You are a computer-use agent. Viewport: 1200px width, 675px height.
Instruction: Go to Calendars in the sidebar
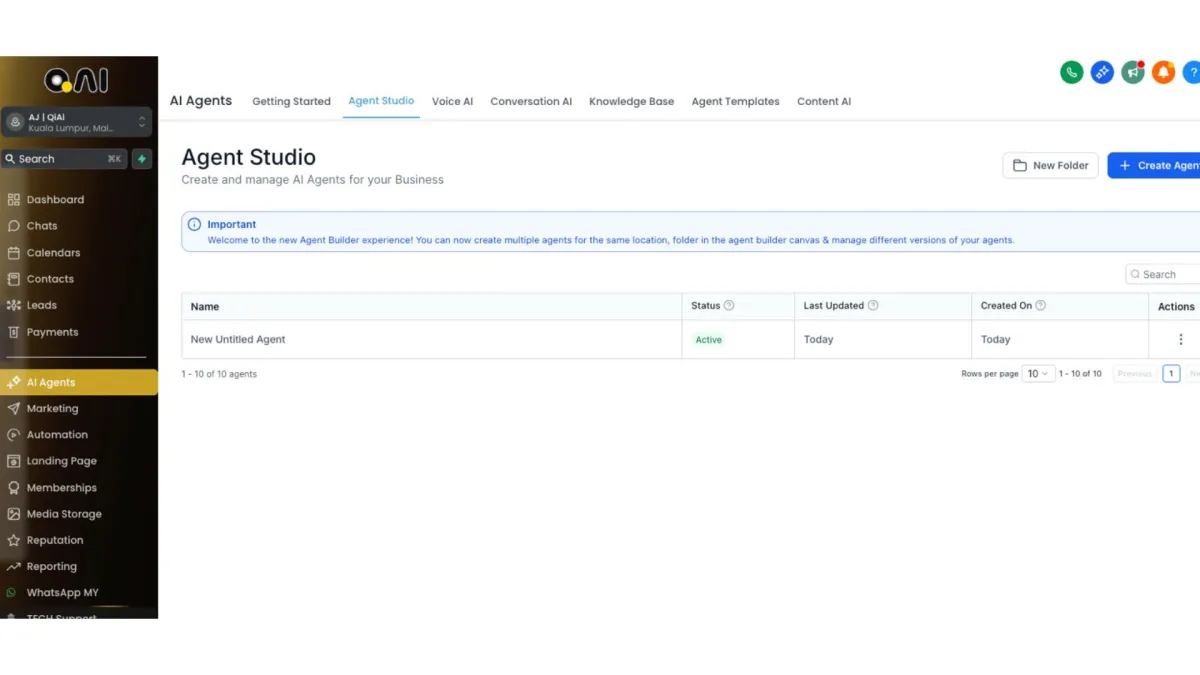53,253
